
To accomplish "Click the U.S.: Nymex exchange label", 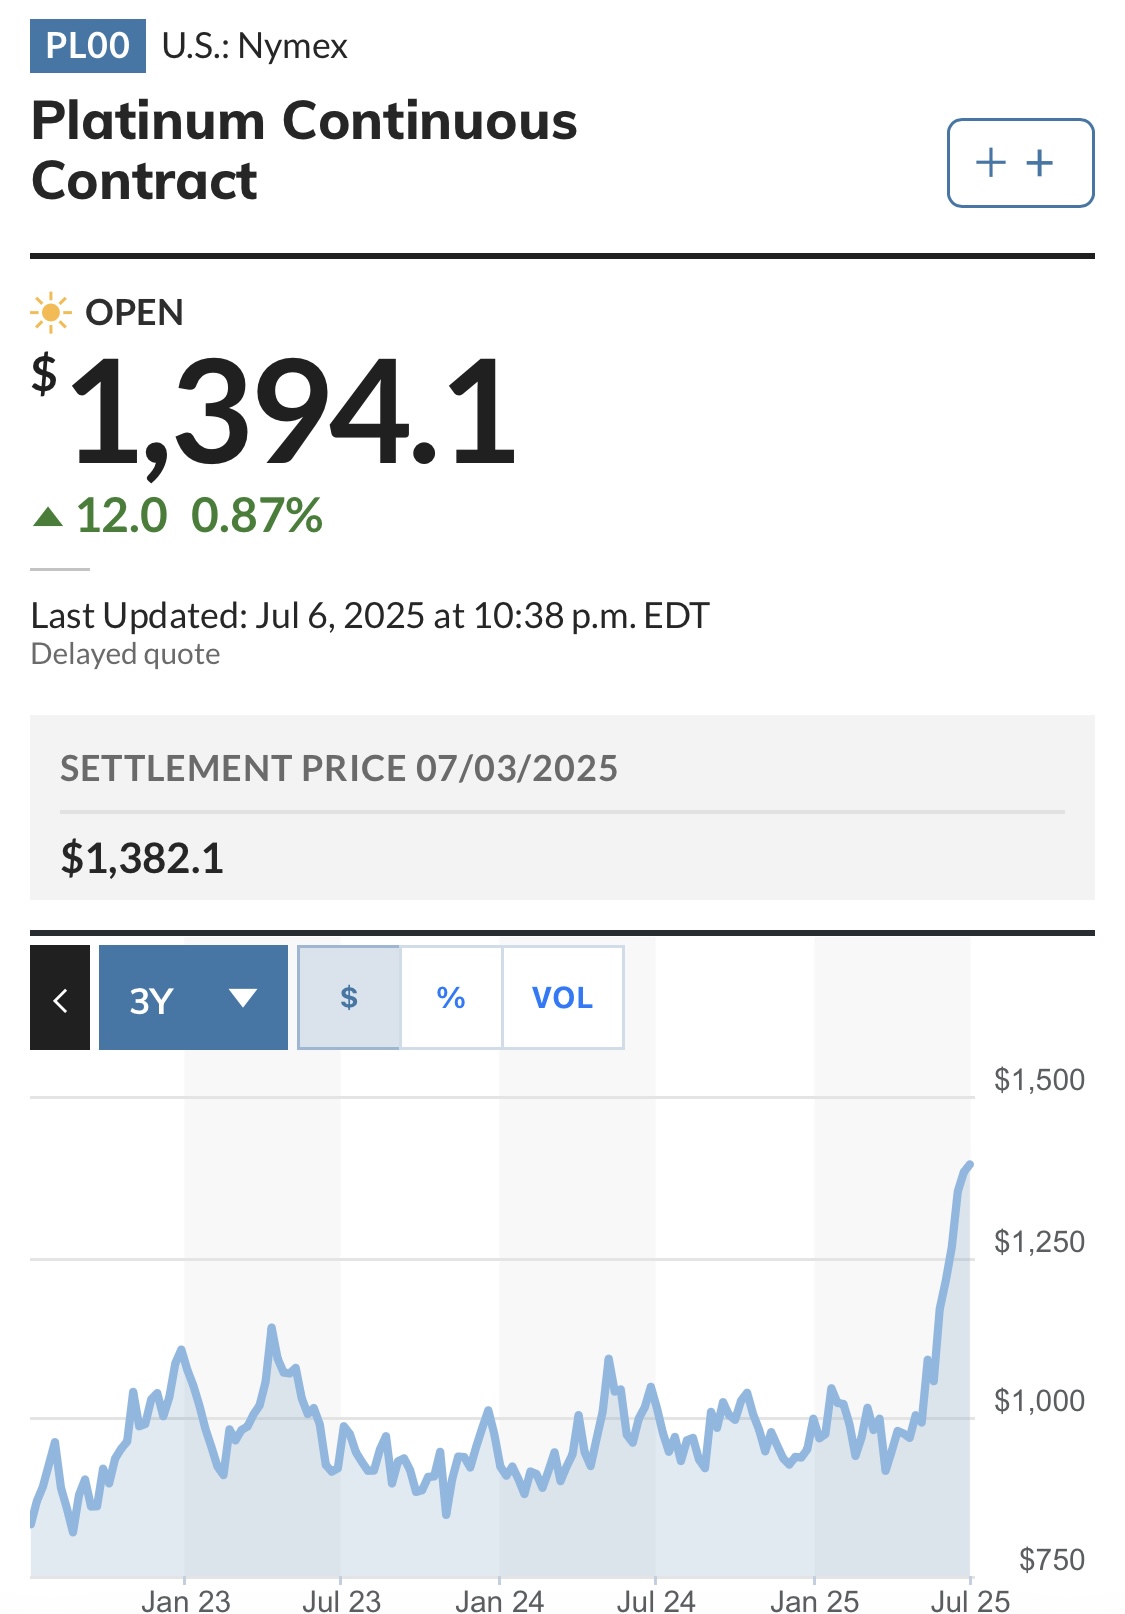I will coord(255,46).
